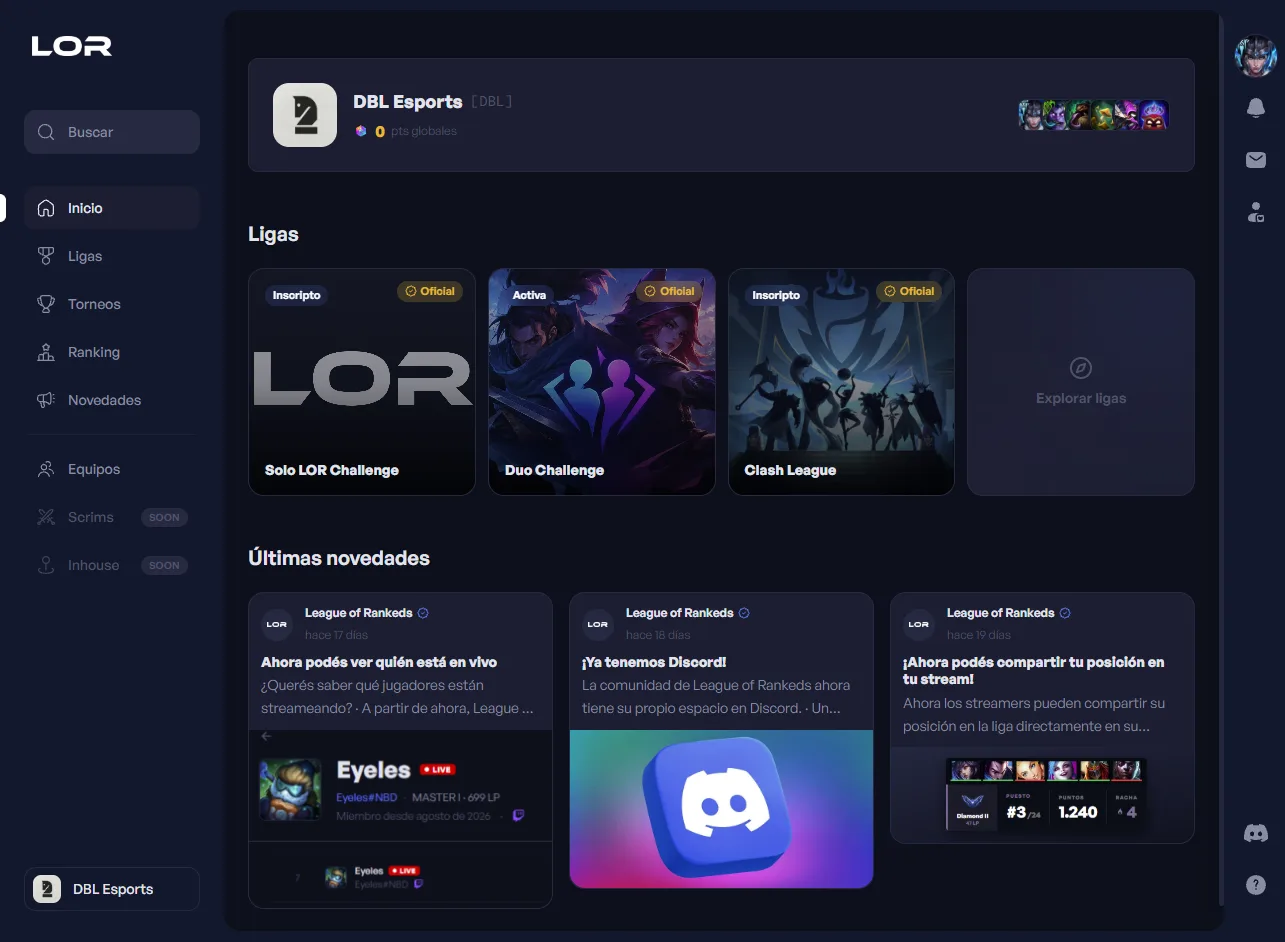Click the back arrow in the Eyeles preview
The width and height of the screenshot is (1285, 942).
pyautogui.click(x=266, y=736)
